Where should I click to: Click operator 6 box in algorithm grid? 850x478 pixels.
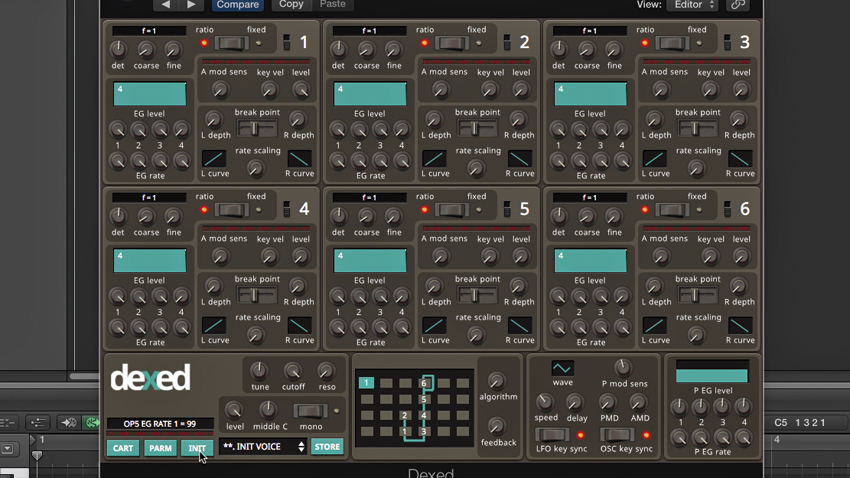tap(424, 383)
